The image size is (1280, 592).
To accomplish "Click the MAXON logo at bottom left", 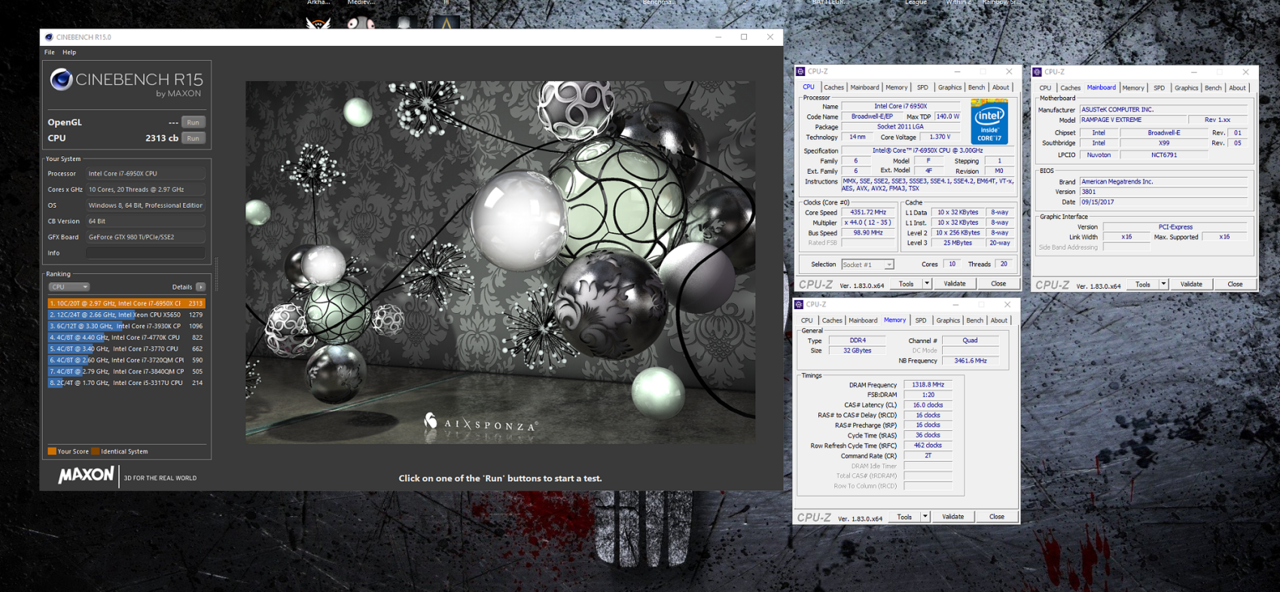I will (86, 476).
